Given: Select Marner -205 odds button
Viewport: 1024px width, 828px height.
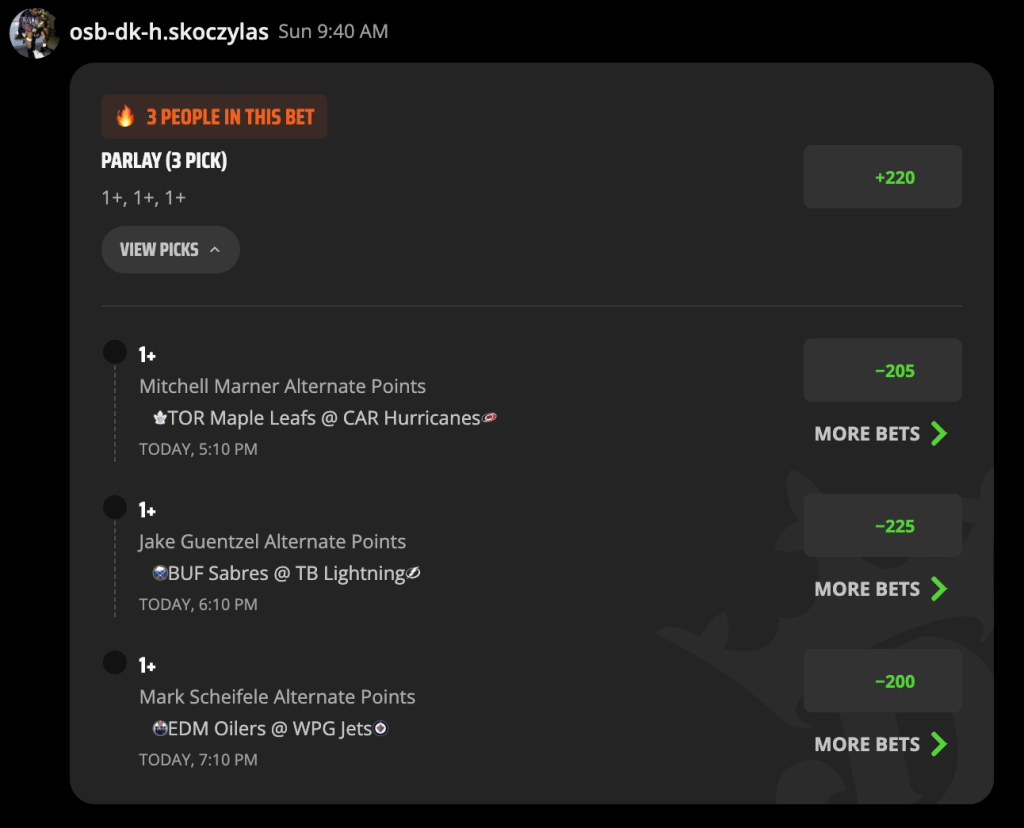Looking at the screenshot, I should 882,370.
